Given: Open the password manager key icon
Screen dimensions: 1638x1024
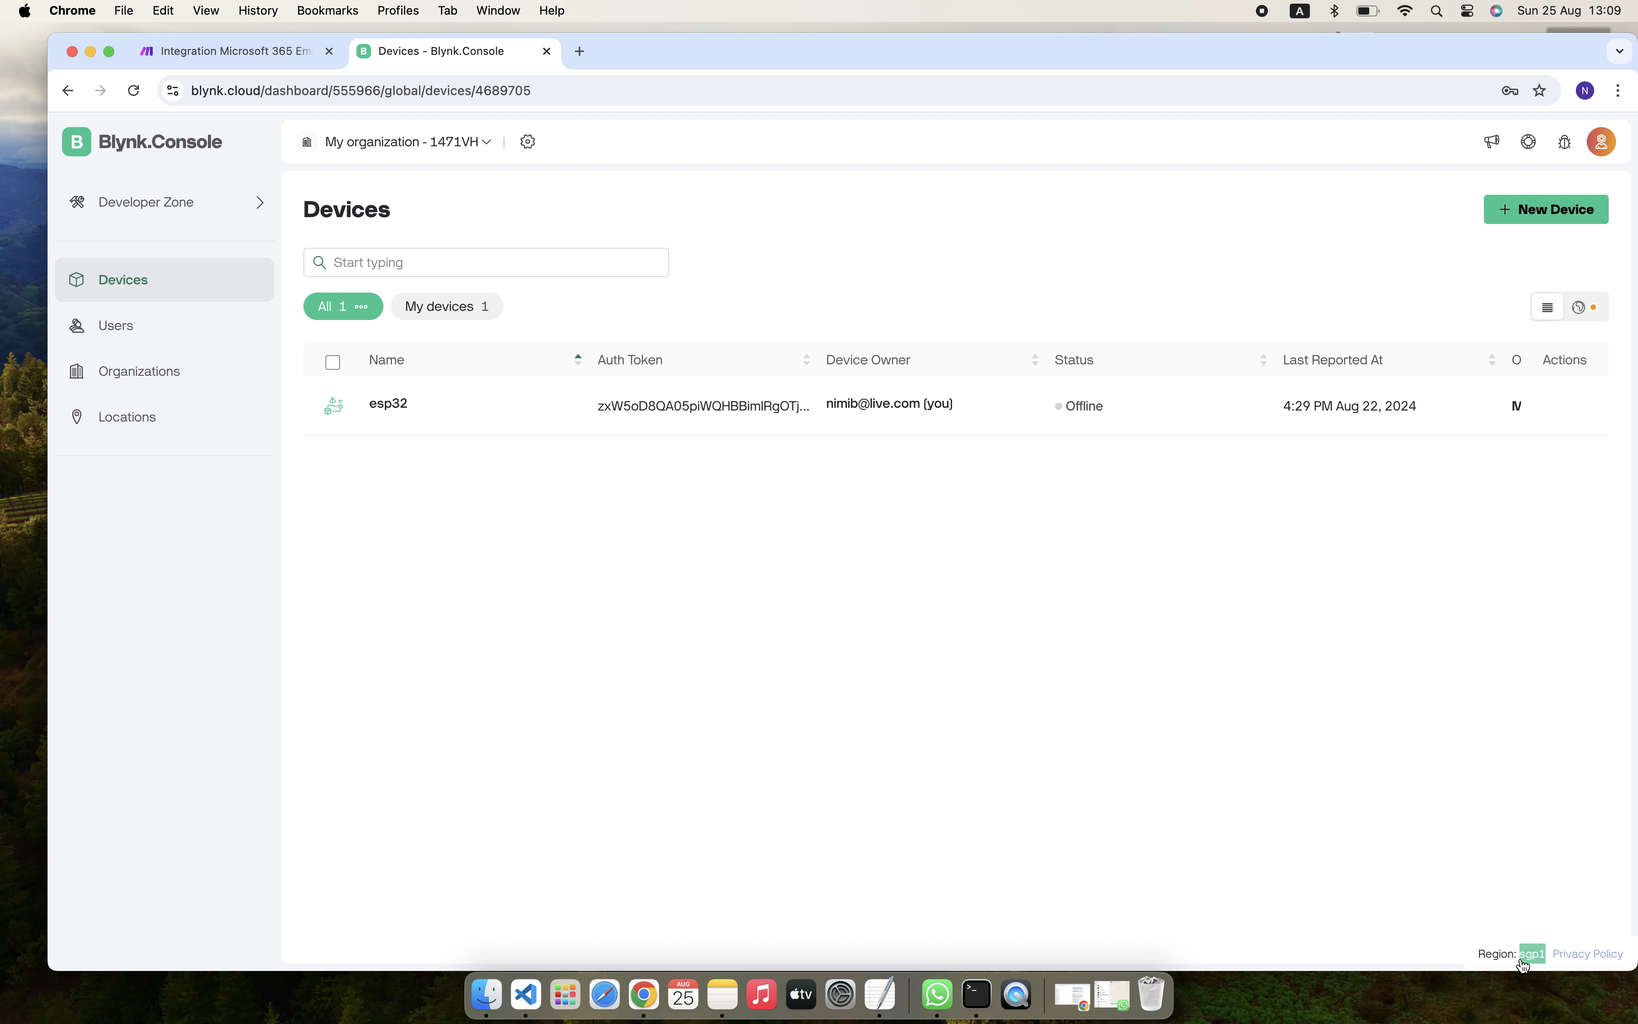Looking at the screenshot, I should tap(1510, 91).
